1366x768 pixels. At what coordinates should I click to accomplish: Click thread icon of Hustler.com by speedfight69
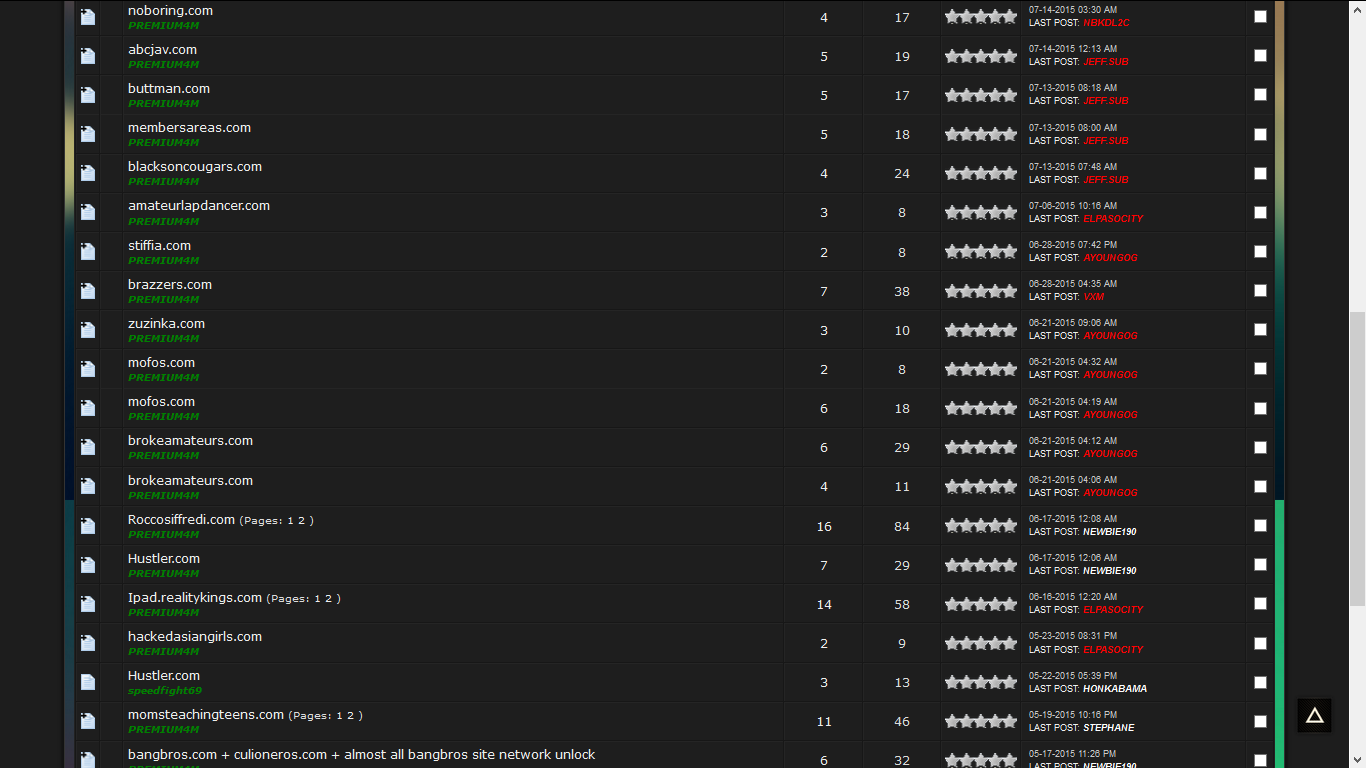[x=88, y=682]
